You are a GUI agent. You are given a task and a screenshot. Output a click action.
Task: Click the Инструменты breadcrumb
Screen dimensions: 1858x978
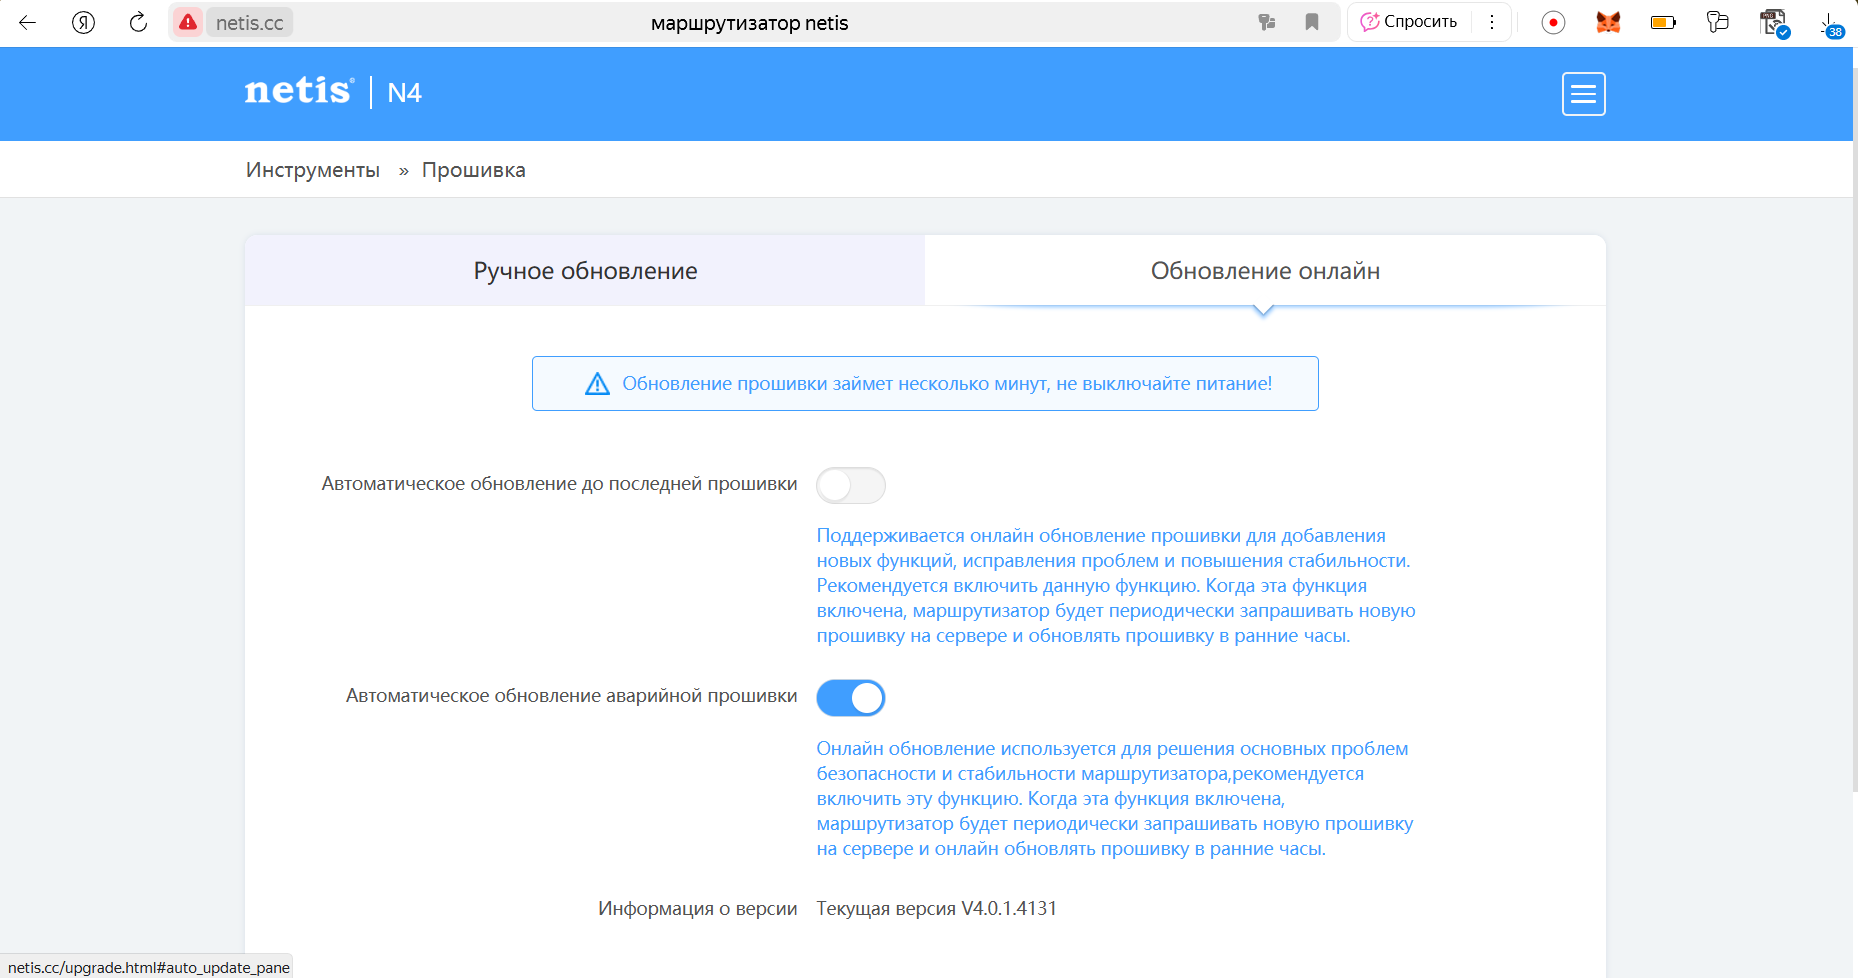coord(313,170)
